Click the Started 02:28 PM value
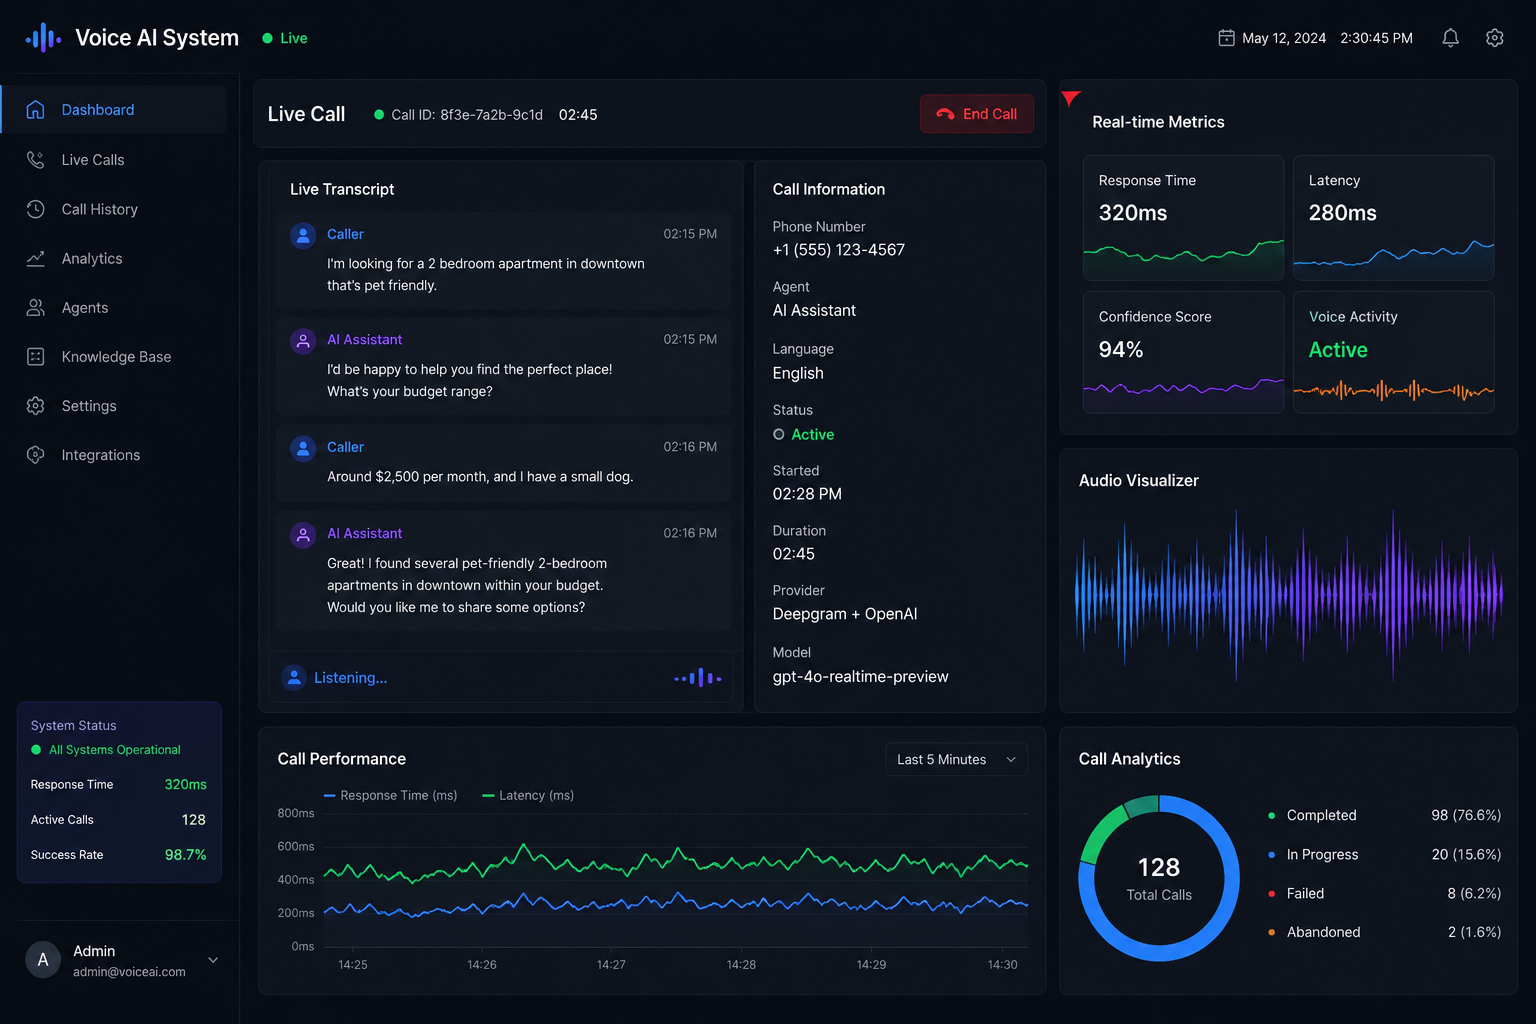 pos(807,494)
